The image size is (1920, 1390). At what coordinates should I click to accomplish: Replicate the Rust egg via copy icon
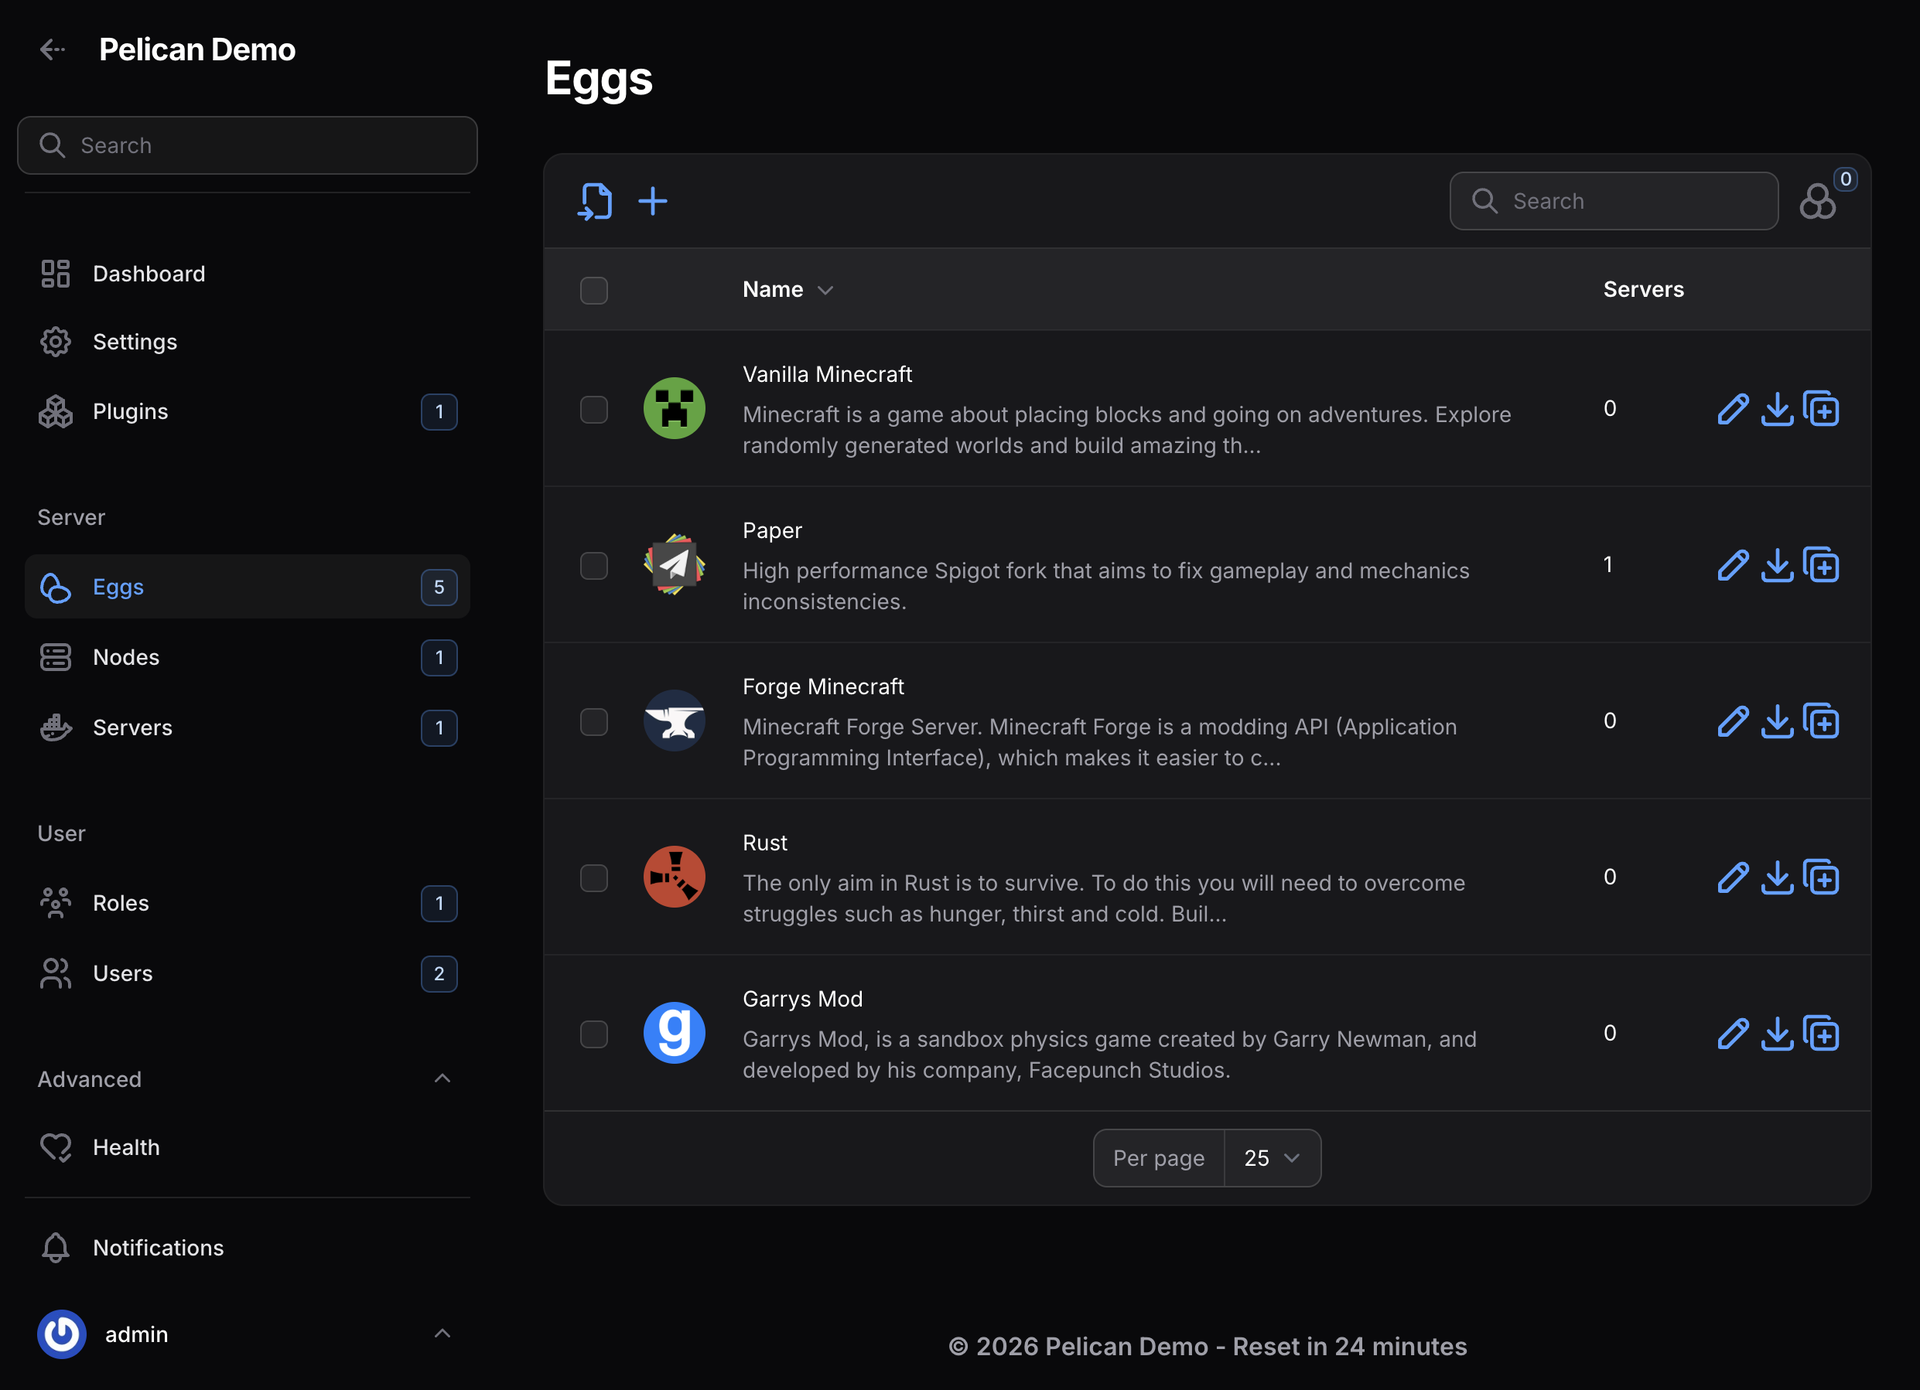click(x=1821, y=876)
